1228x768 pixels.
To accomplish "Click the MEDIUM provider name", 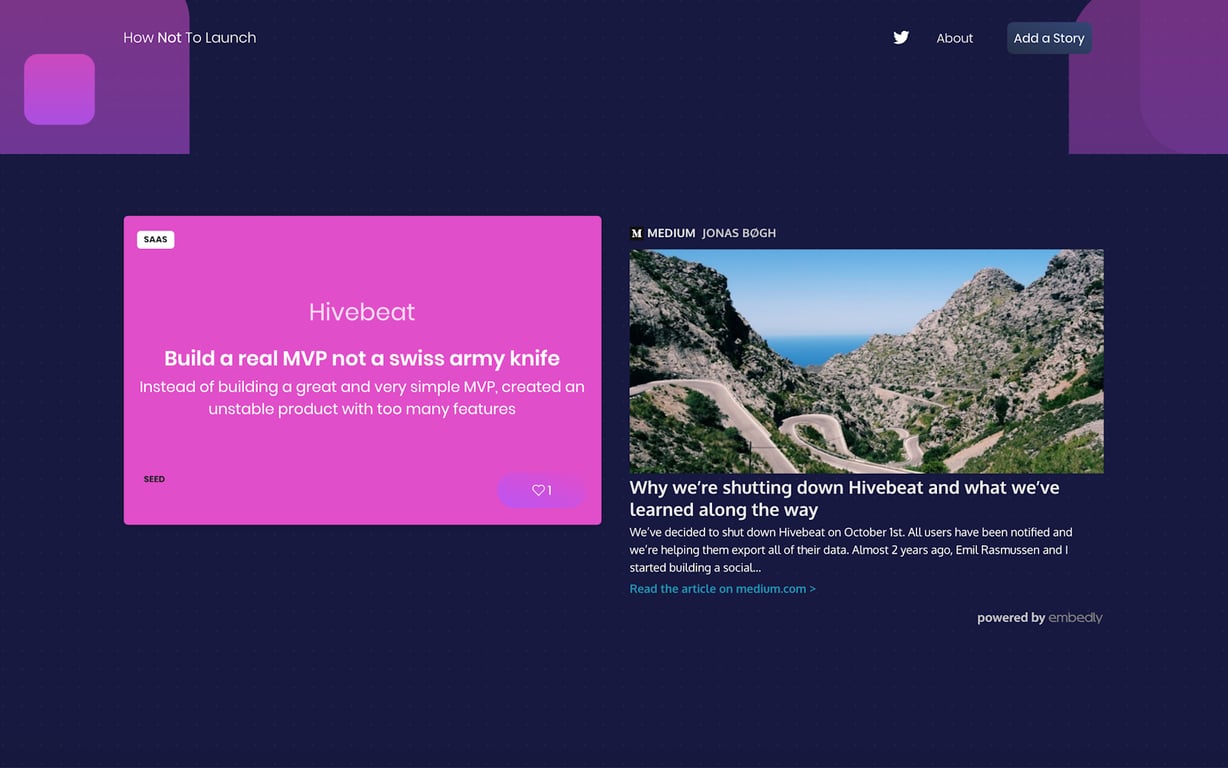I will pyautogui.click(x=671, y=233).
